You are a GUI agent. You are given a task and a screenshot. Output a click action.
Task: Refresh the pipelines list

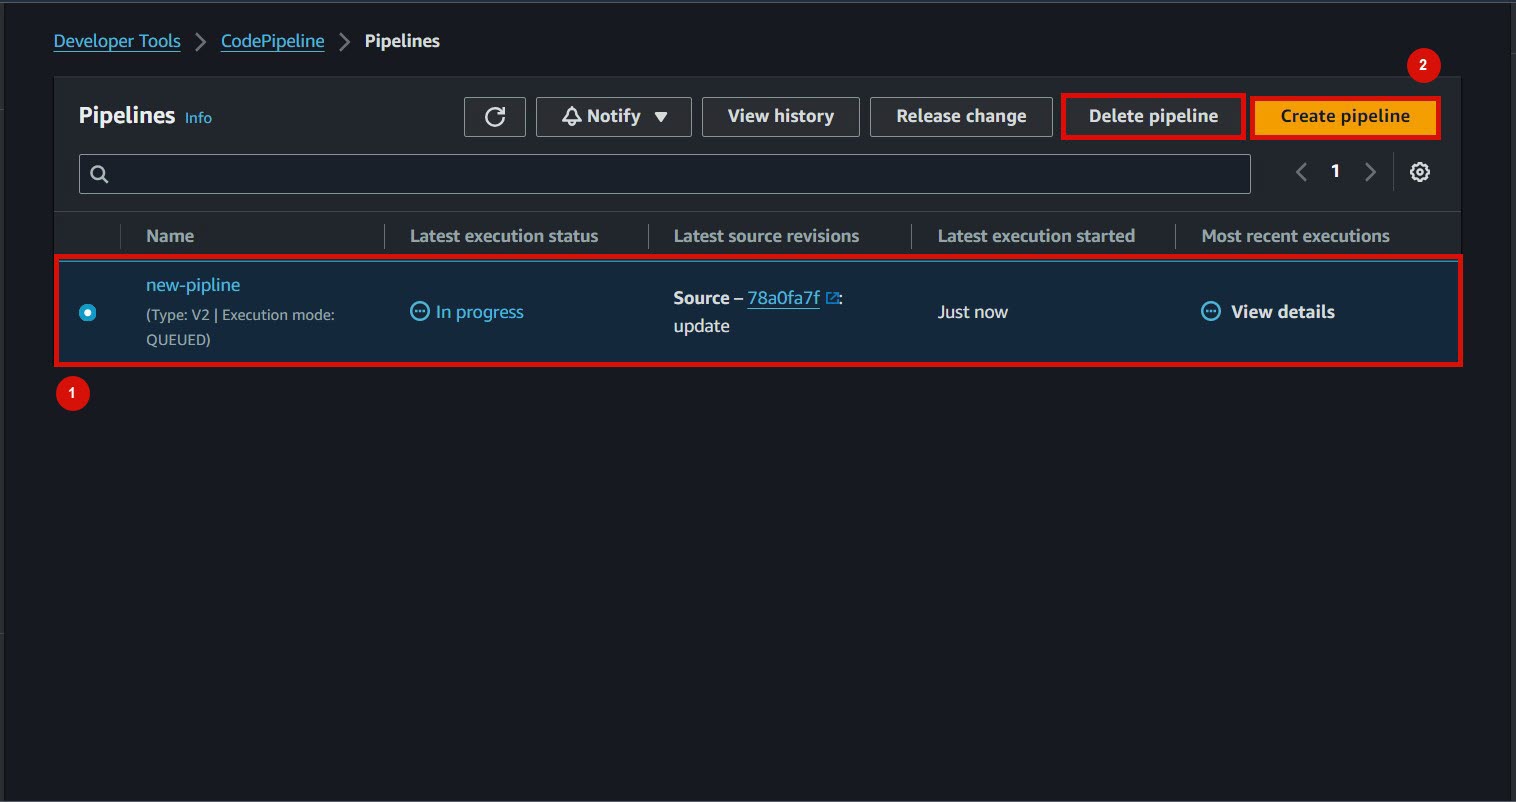point(494,117)
